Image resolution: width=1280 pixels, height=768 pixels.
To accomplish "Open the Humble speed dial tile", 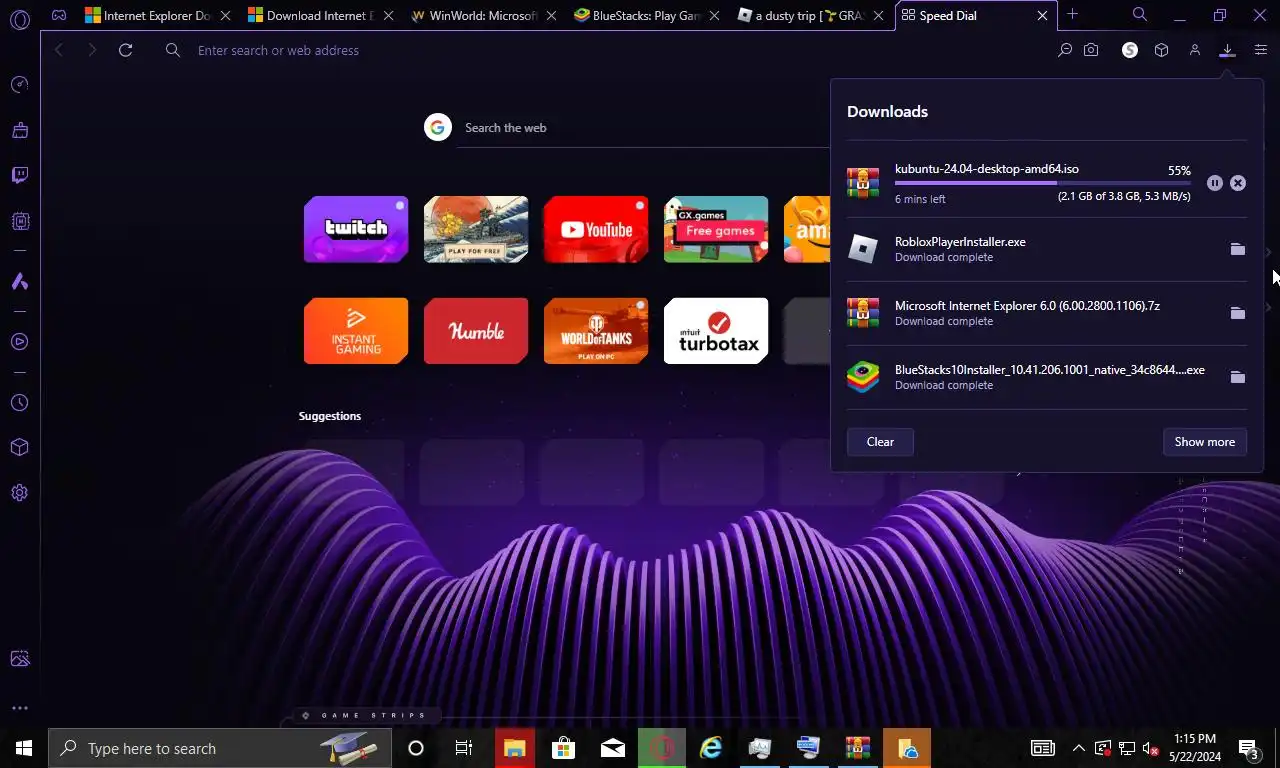I will click(x=476, y=331).
